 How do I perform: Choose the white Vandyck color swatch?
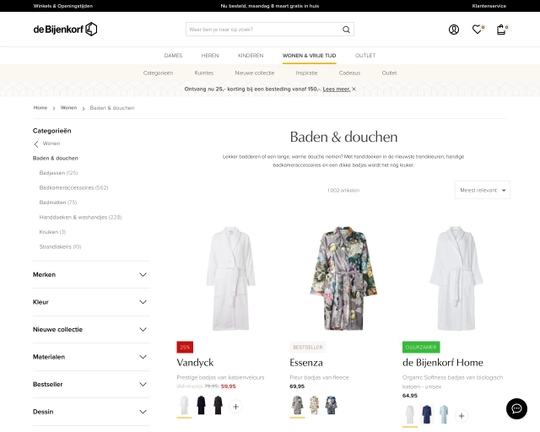(x=184, y=405)
